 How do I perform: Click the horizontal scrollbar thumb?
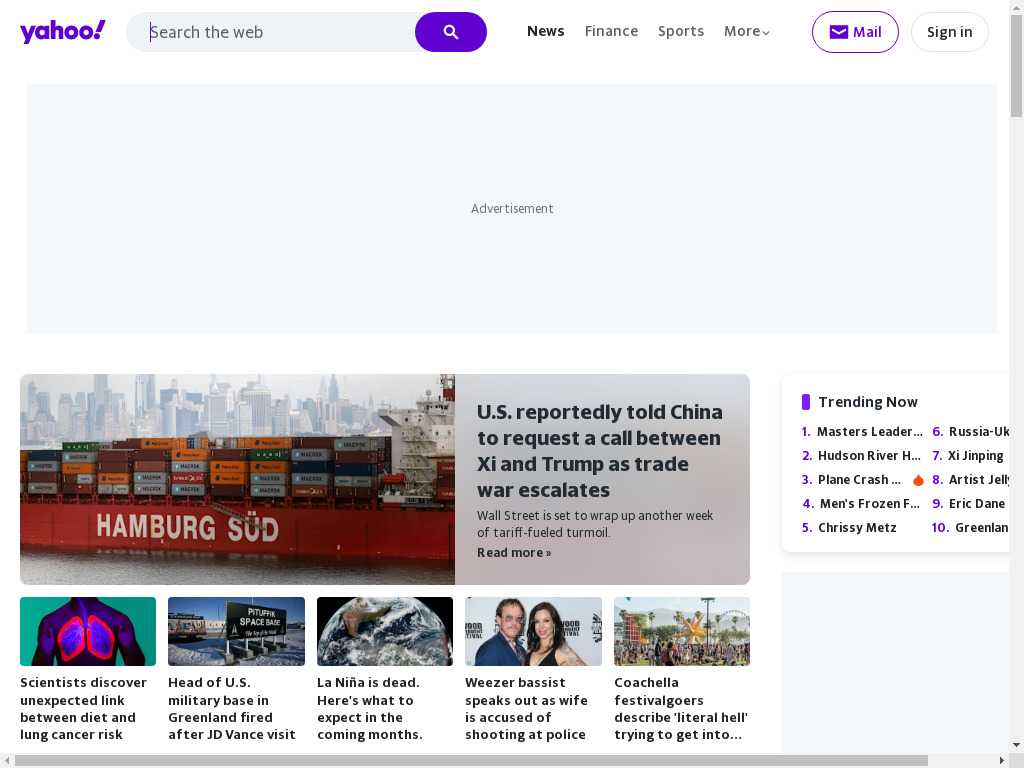coord(471,761)
